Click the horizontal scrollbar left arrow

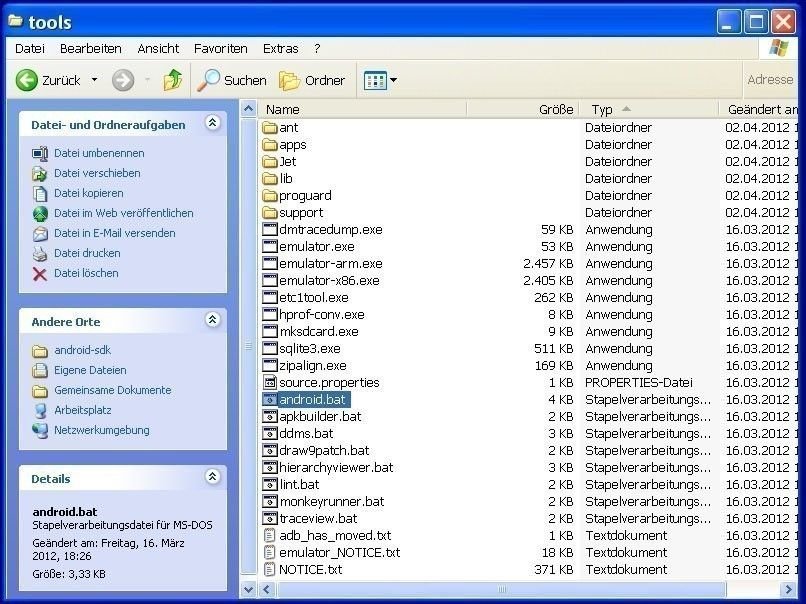click(266, 589)
